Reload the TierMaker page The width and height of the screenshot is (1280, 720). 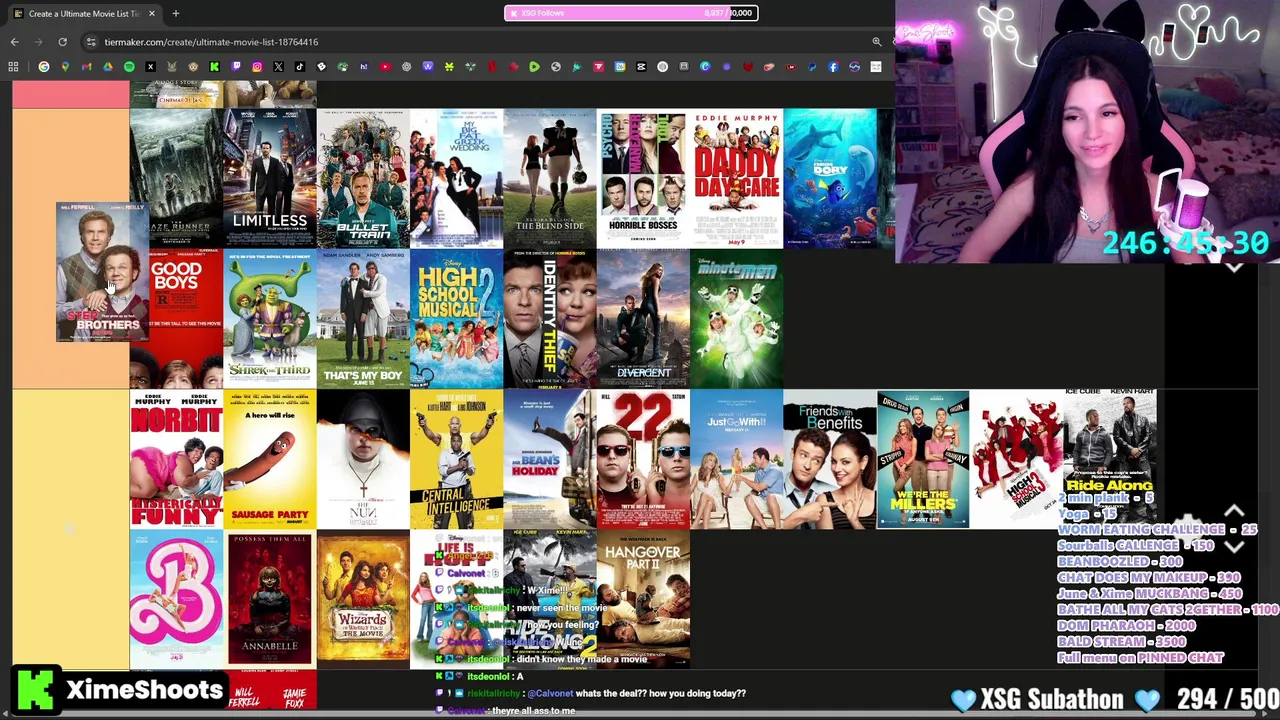62,42
